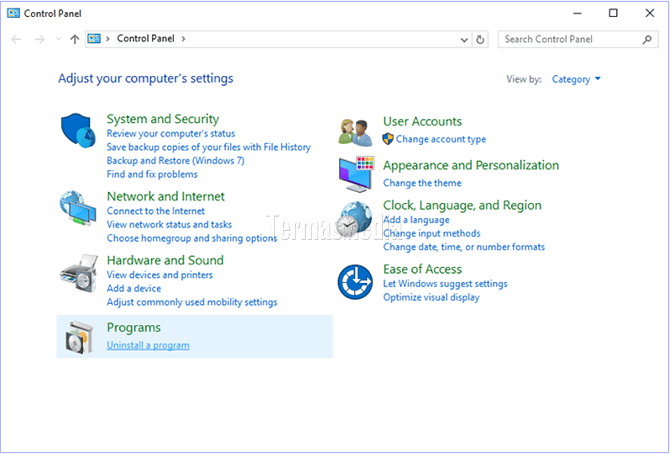670x454 pixels.
Task: Open the View by Category dropdown
Action: pos(576,79)
